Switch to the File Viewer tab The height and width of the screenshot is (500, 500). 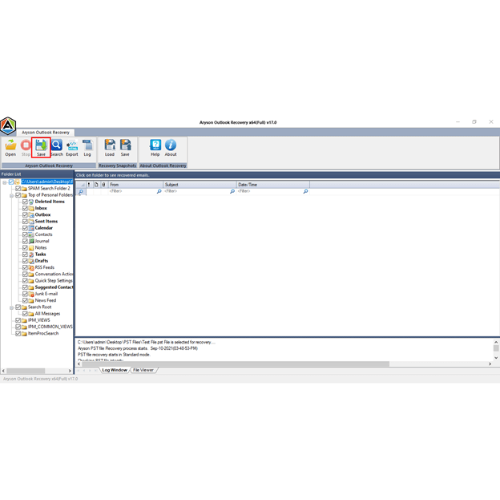pyautogui.click(x=143, y=370)
